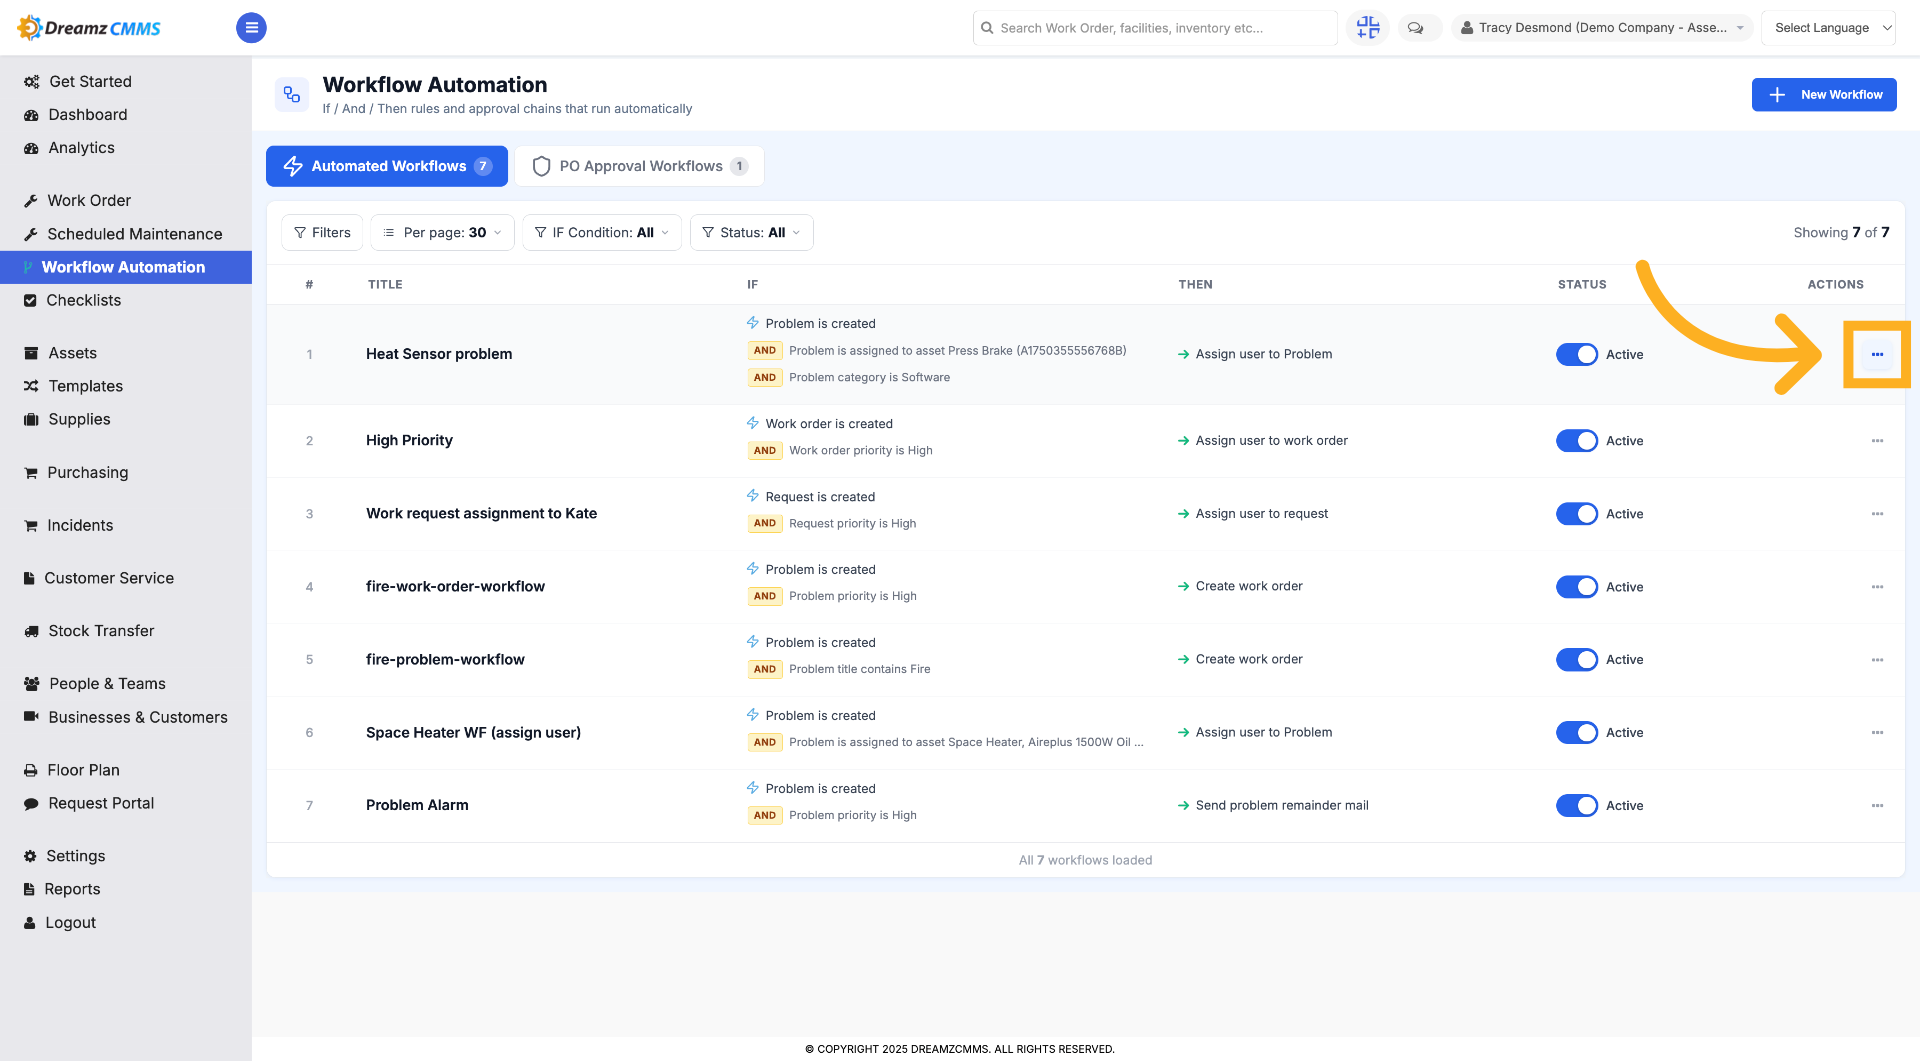Image resolution: width=1920 pixels, height=1061 pixels.
Task: Click the Stock Transfer truck icon
Action: tap(31, 631)
